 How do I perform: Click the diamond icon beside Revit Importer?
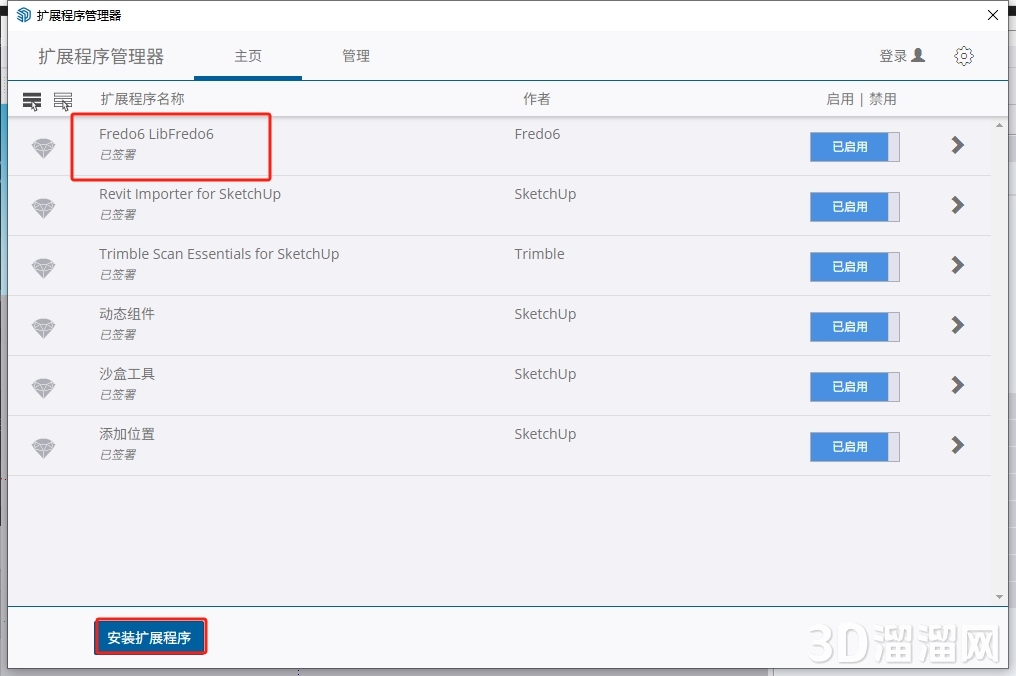[x=43, y=208]
